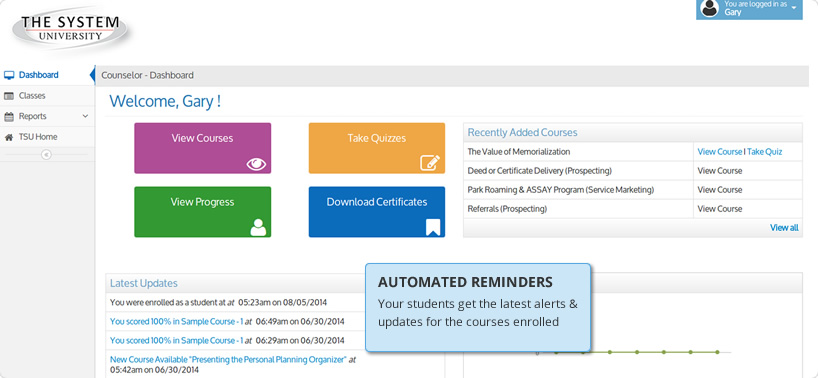
Task: Click the TSU Home house icon
Action: 9,137
